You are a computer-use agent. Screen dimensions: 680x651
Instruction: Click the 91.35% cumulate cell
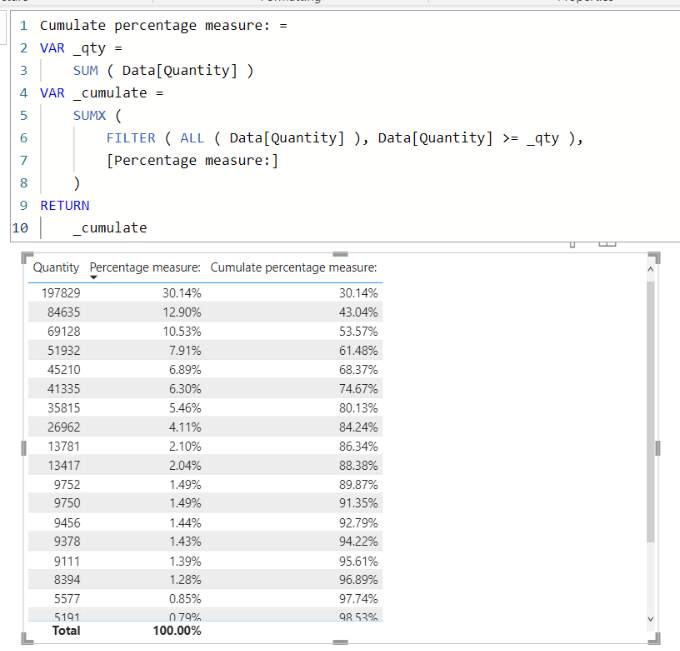[x=358, y=503]
